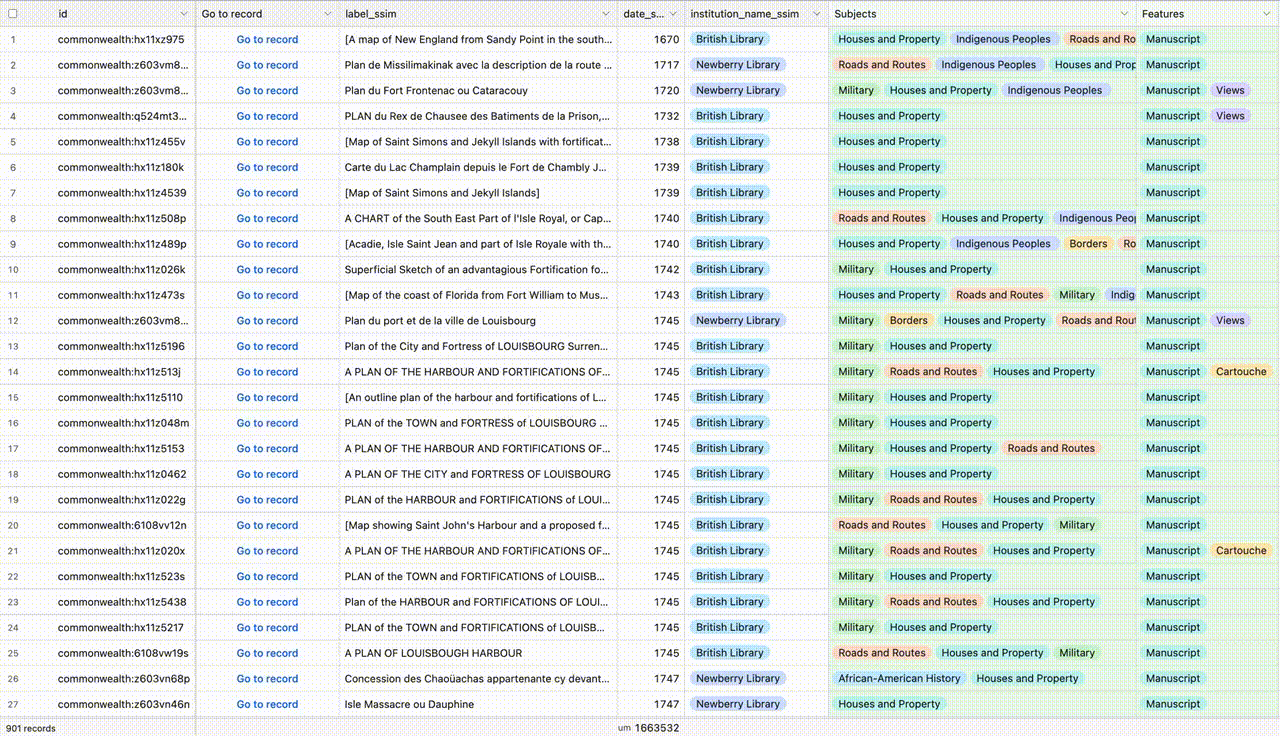Select the sum value 1663532 in the footer
1280x736 pixels.
point(656,728)
